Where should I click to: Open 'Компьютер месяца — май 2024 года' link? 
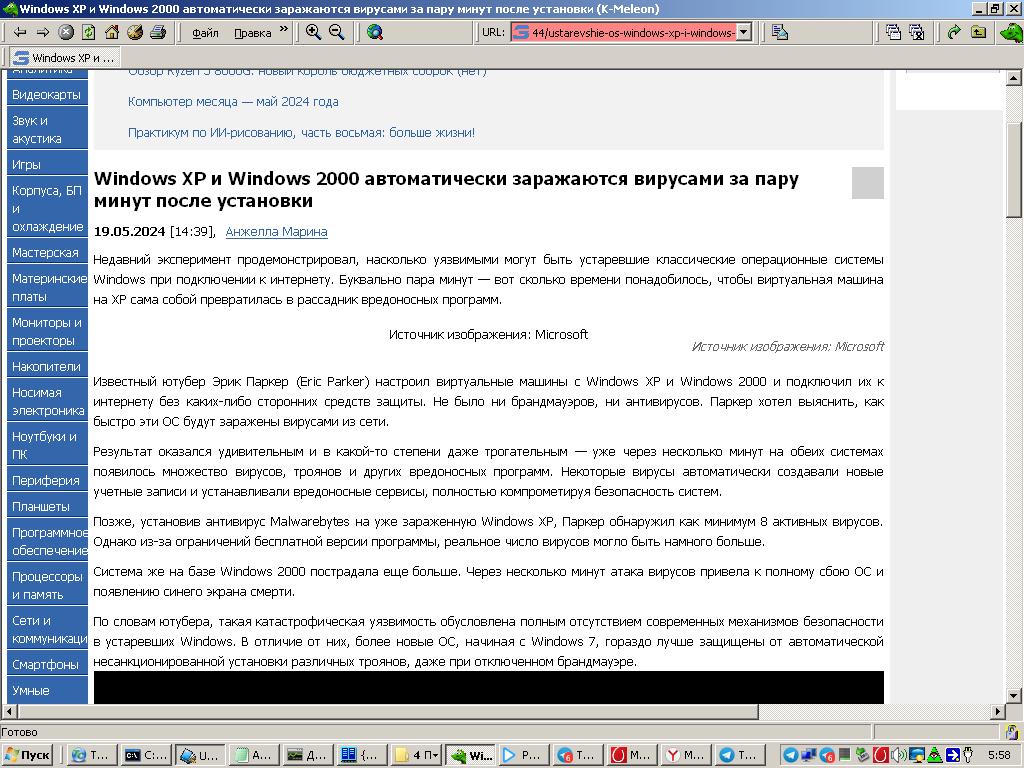[233, 102]
